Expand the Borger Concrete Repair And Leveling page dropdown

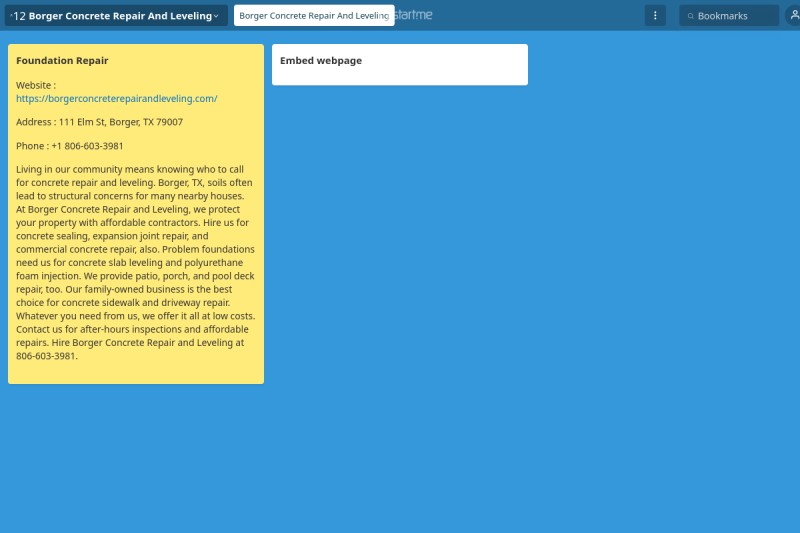[116, 15]
